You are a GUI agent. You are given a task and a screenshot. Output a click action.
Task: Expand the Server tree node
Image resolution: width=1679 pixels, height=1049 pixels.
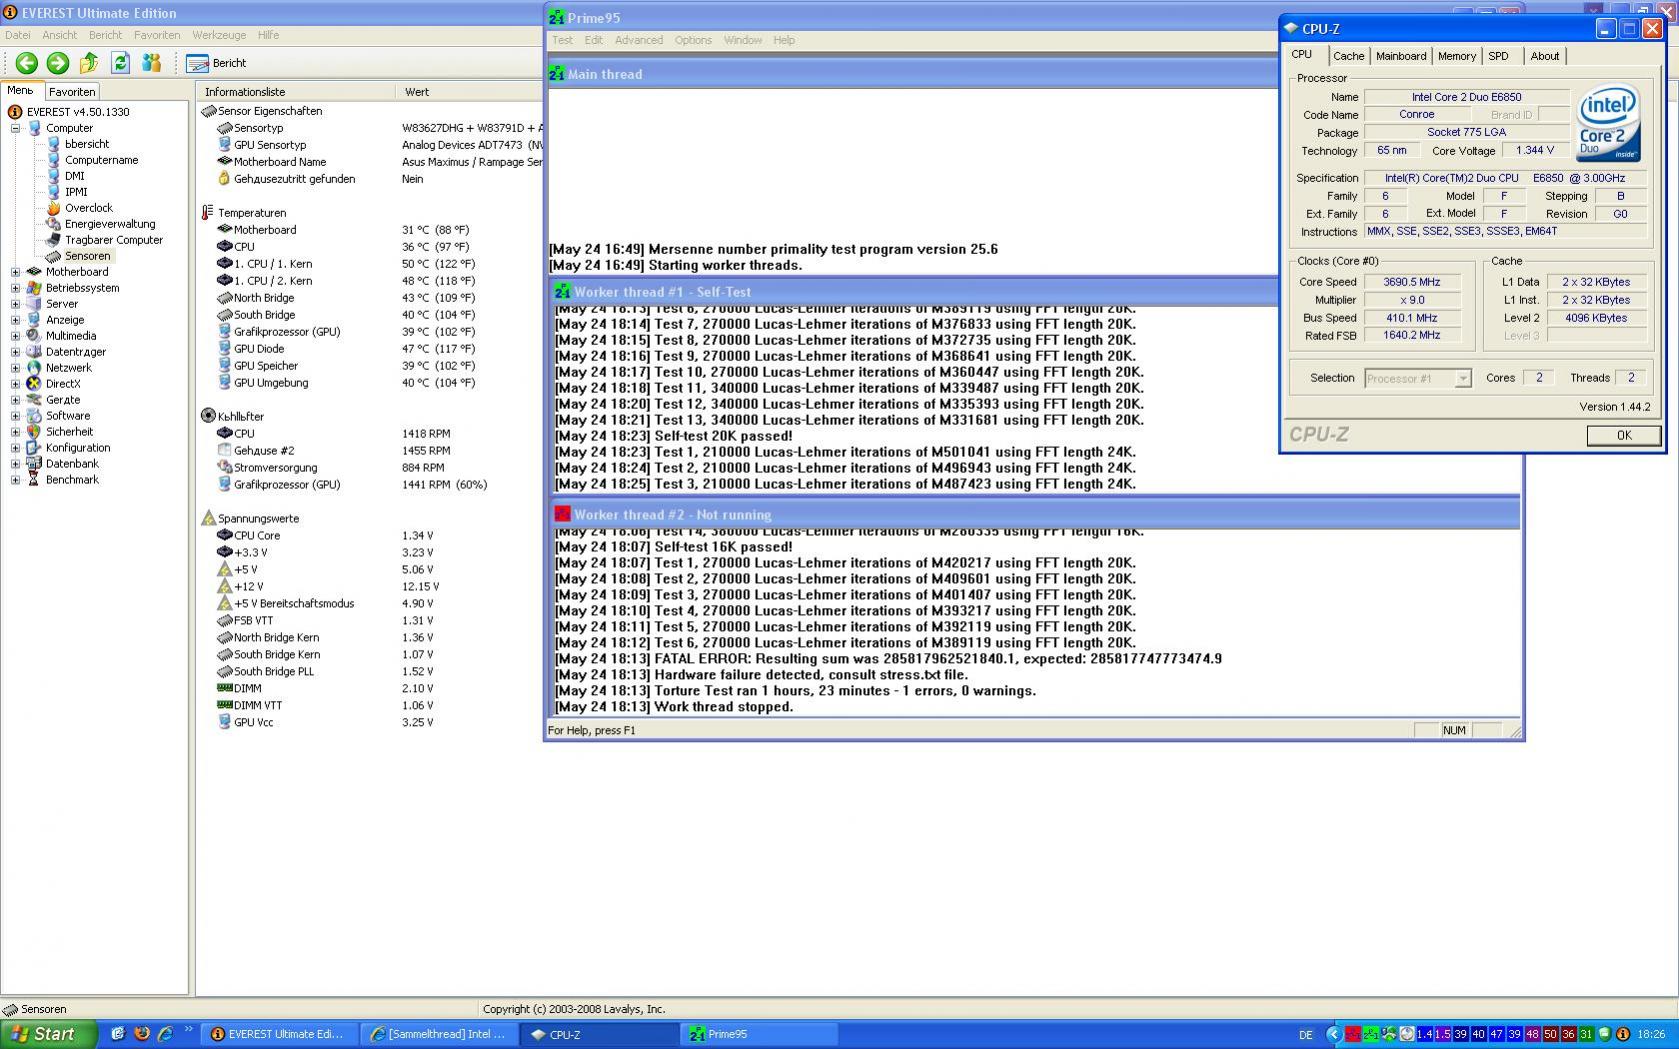click(x=15, y=304)
